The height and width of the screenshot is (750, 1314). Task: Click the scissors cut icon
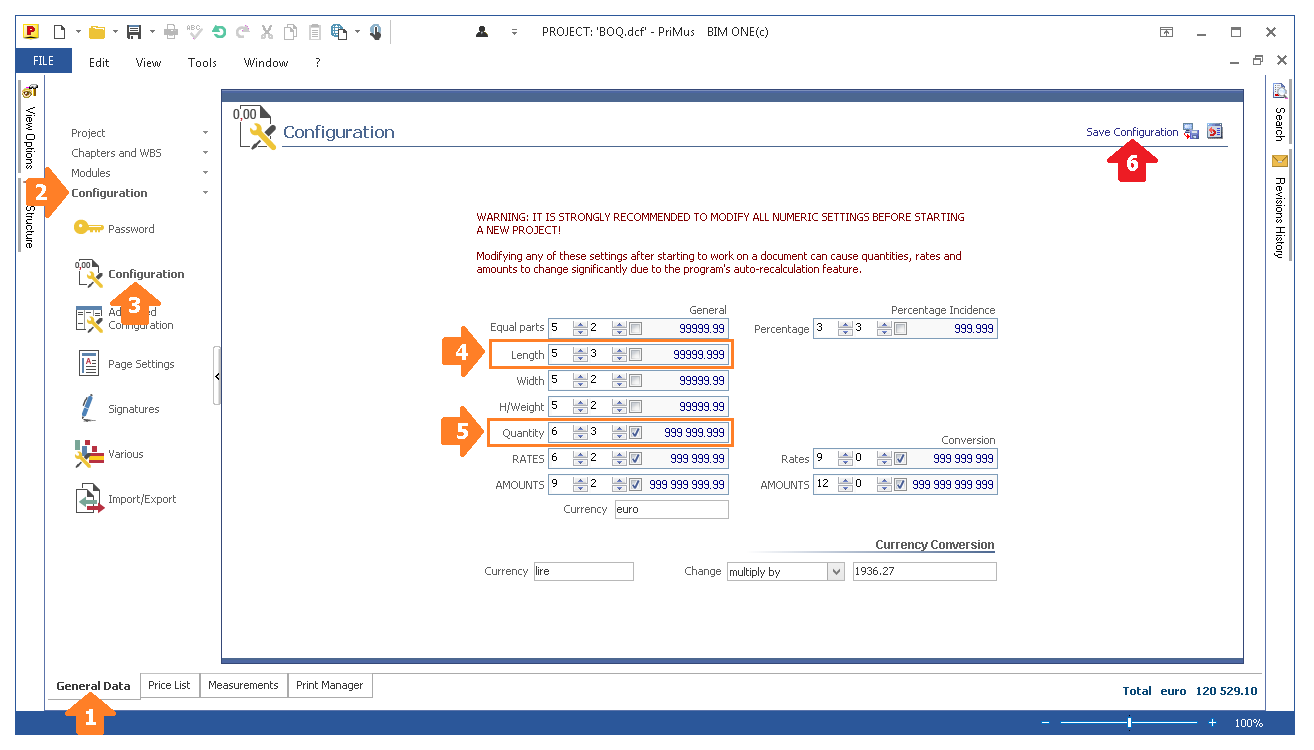click(267, 32)
